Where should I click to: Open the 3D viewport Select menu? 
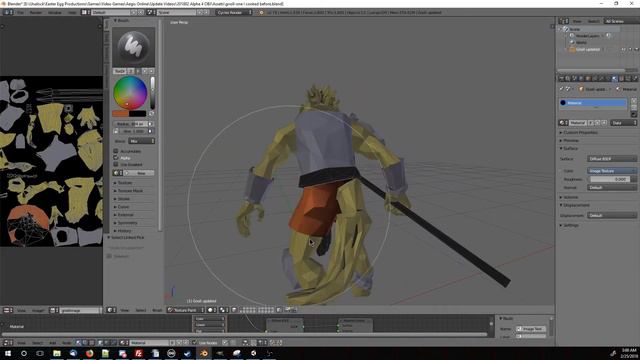click(x=141, y=310)
